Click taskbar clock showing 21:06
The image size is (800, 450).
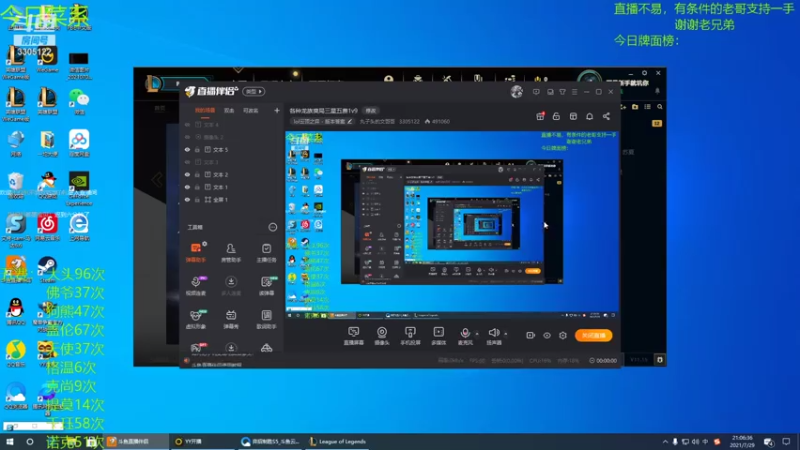(742, 442)
